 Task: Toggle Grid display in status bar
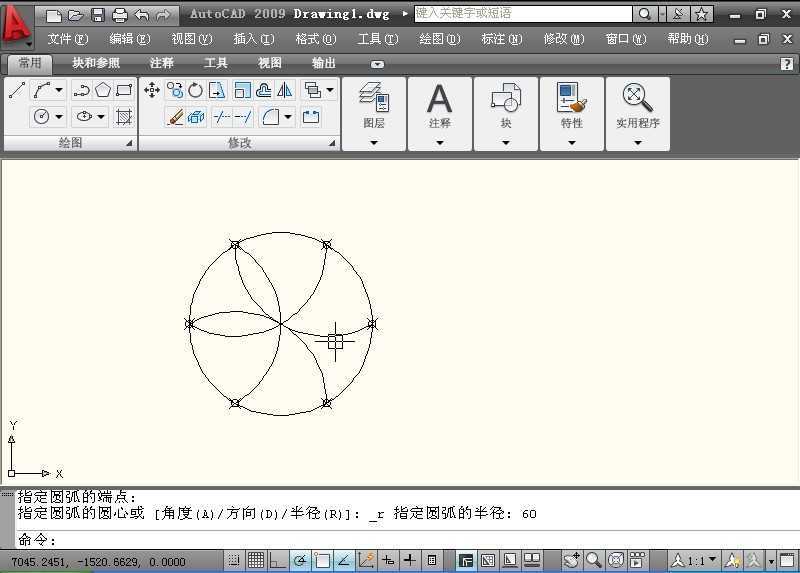click(256, 561)
